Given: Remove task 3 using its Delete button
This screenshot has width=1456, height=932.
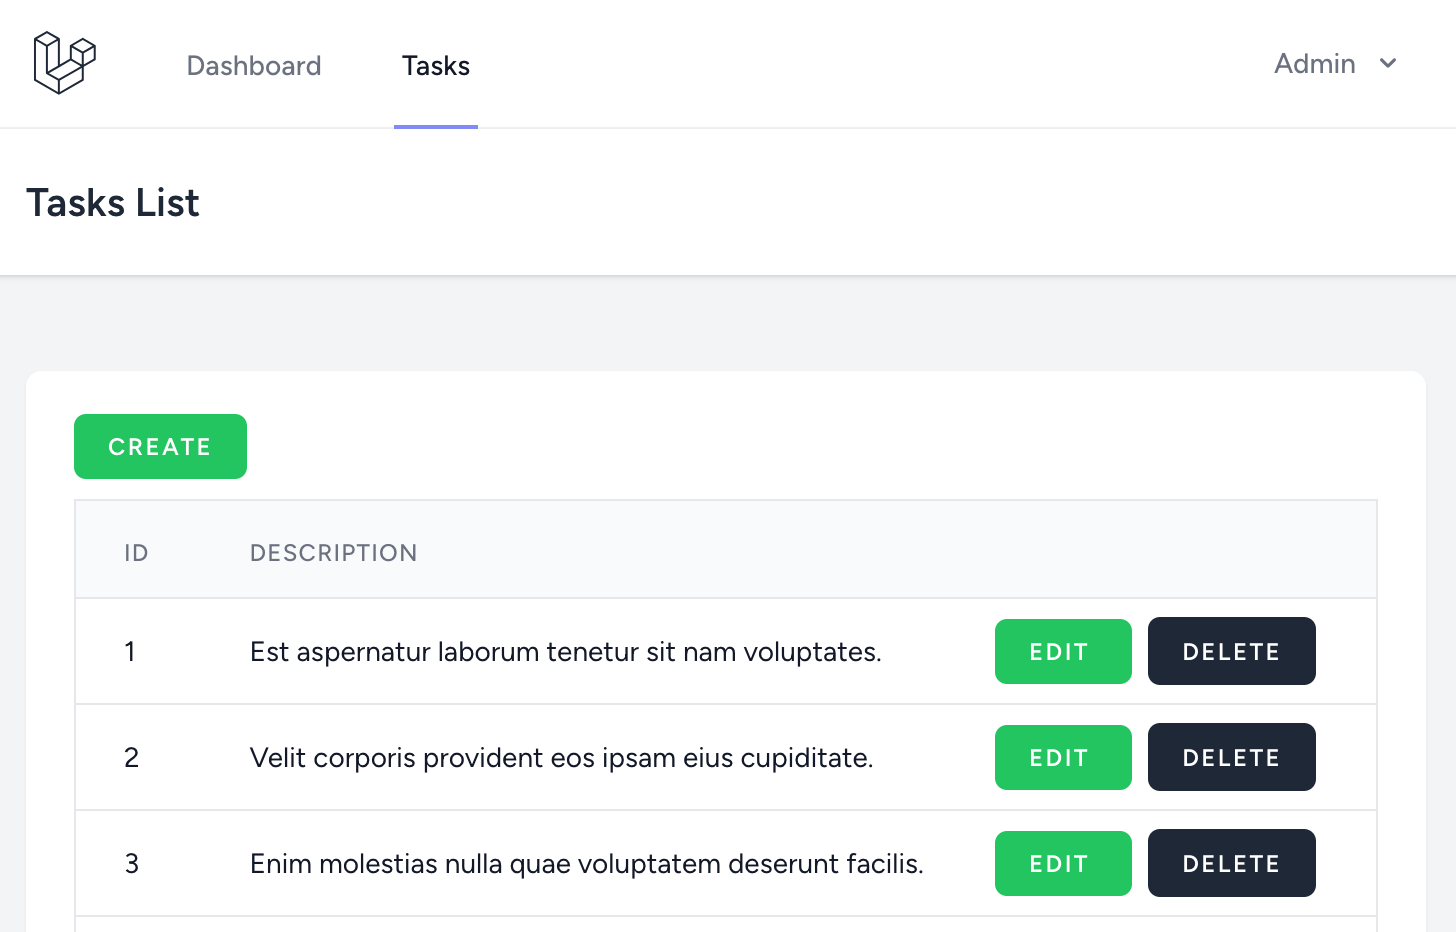Looking at the screenshot, I should click(1231, 863).
